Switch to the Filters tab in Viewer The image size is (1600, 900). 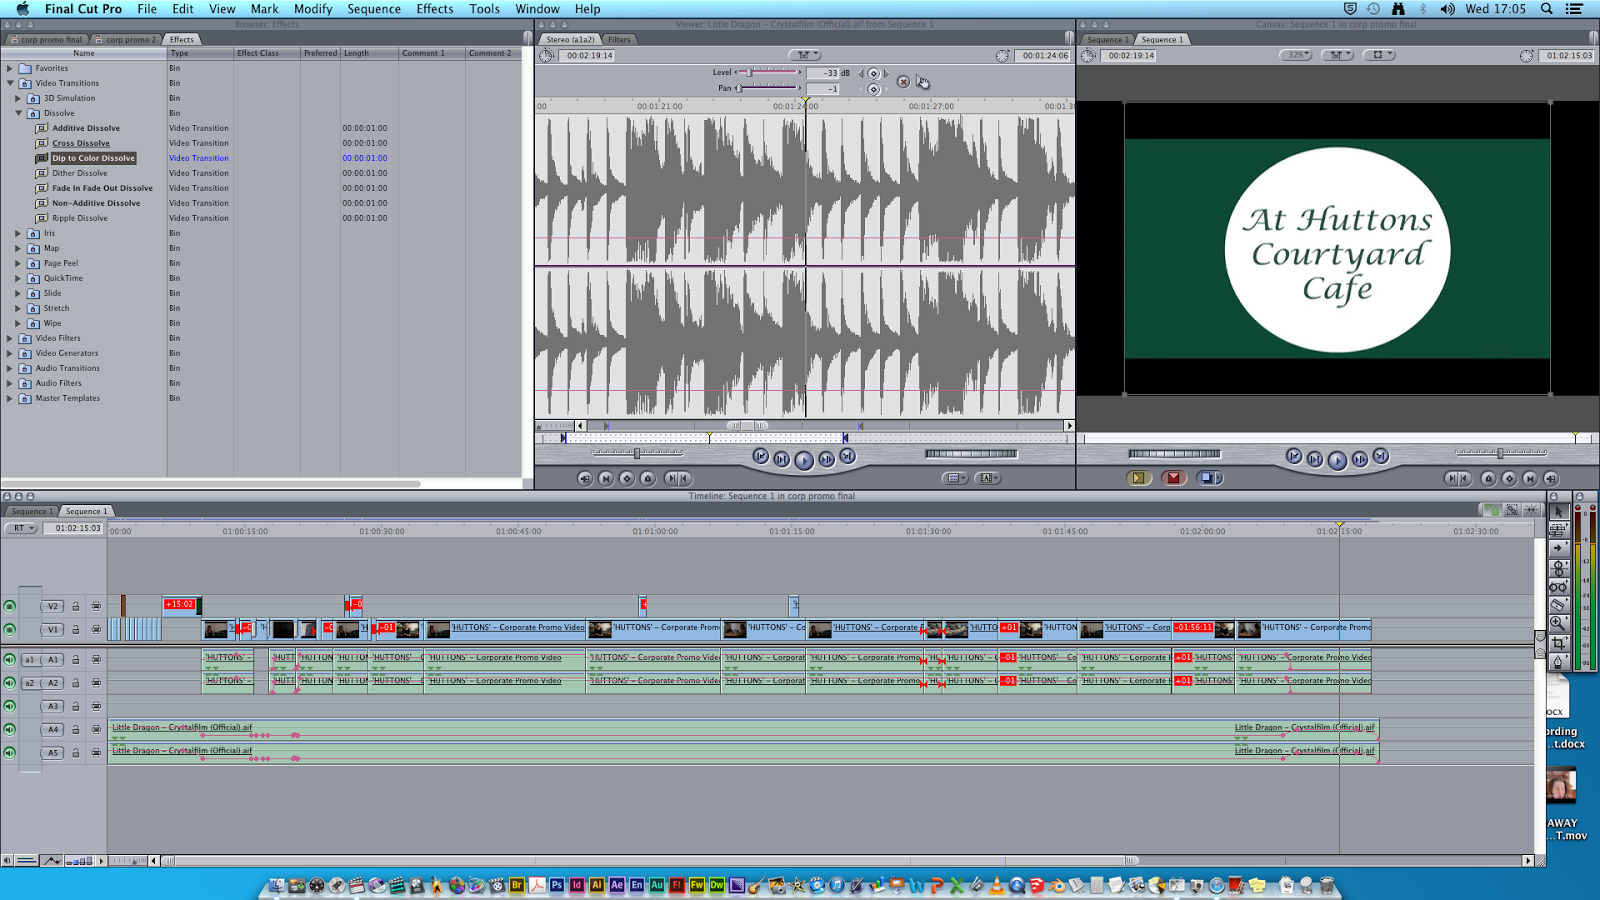coord(619,40)
